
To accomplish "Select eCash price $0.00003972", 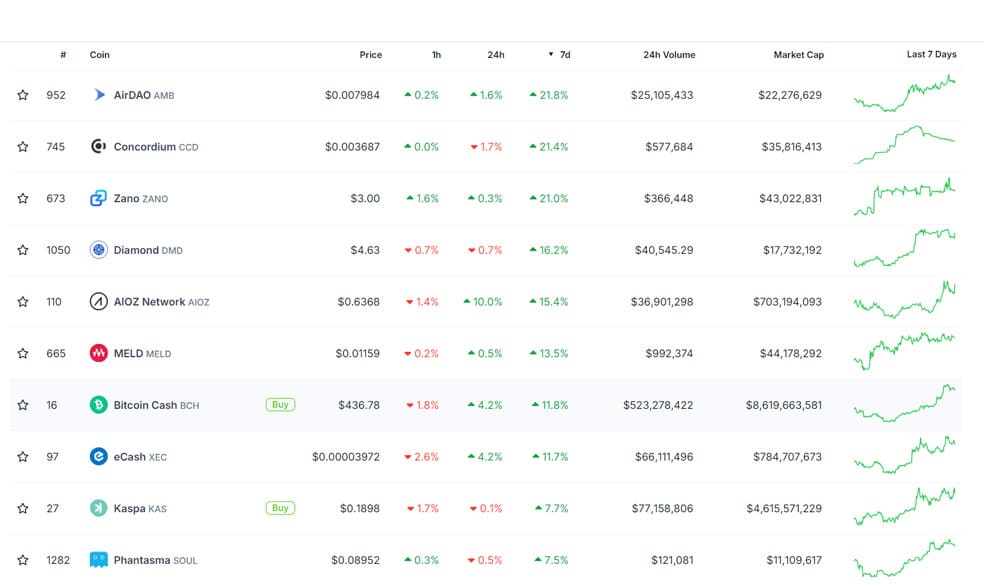I will [x=346, y=457].
